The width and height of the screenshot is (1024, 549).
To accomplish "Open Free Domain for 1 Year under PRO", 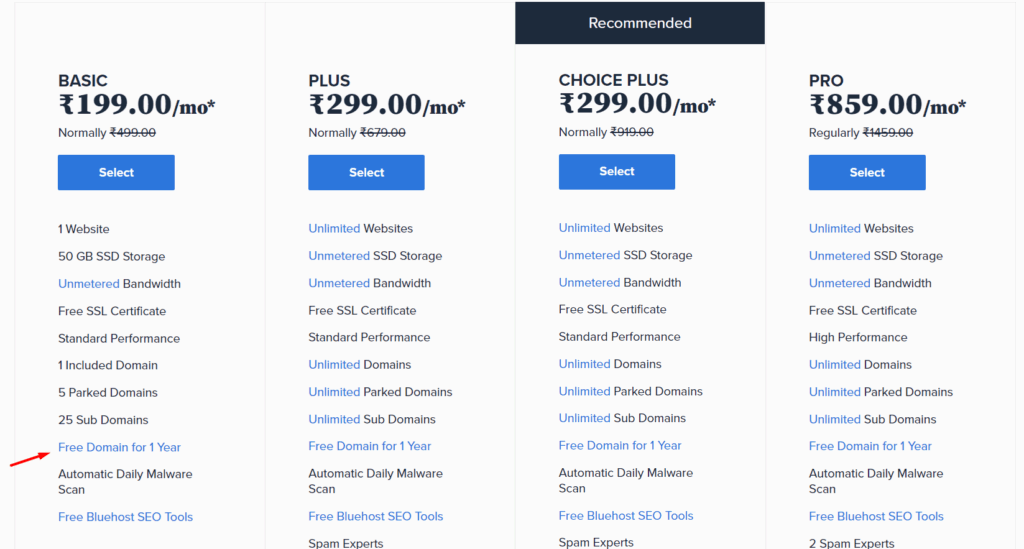I will [x=870, y=447].
